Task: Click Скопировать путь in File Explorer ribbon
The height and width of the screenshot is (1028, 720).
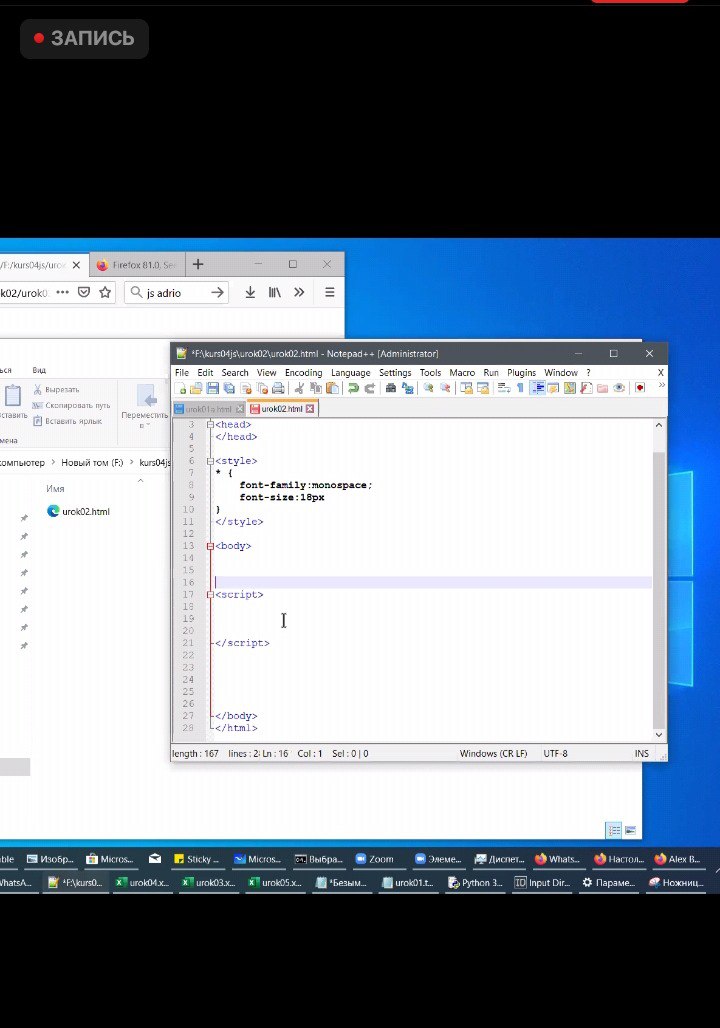Action: (71, 405)
